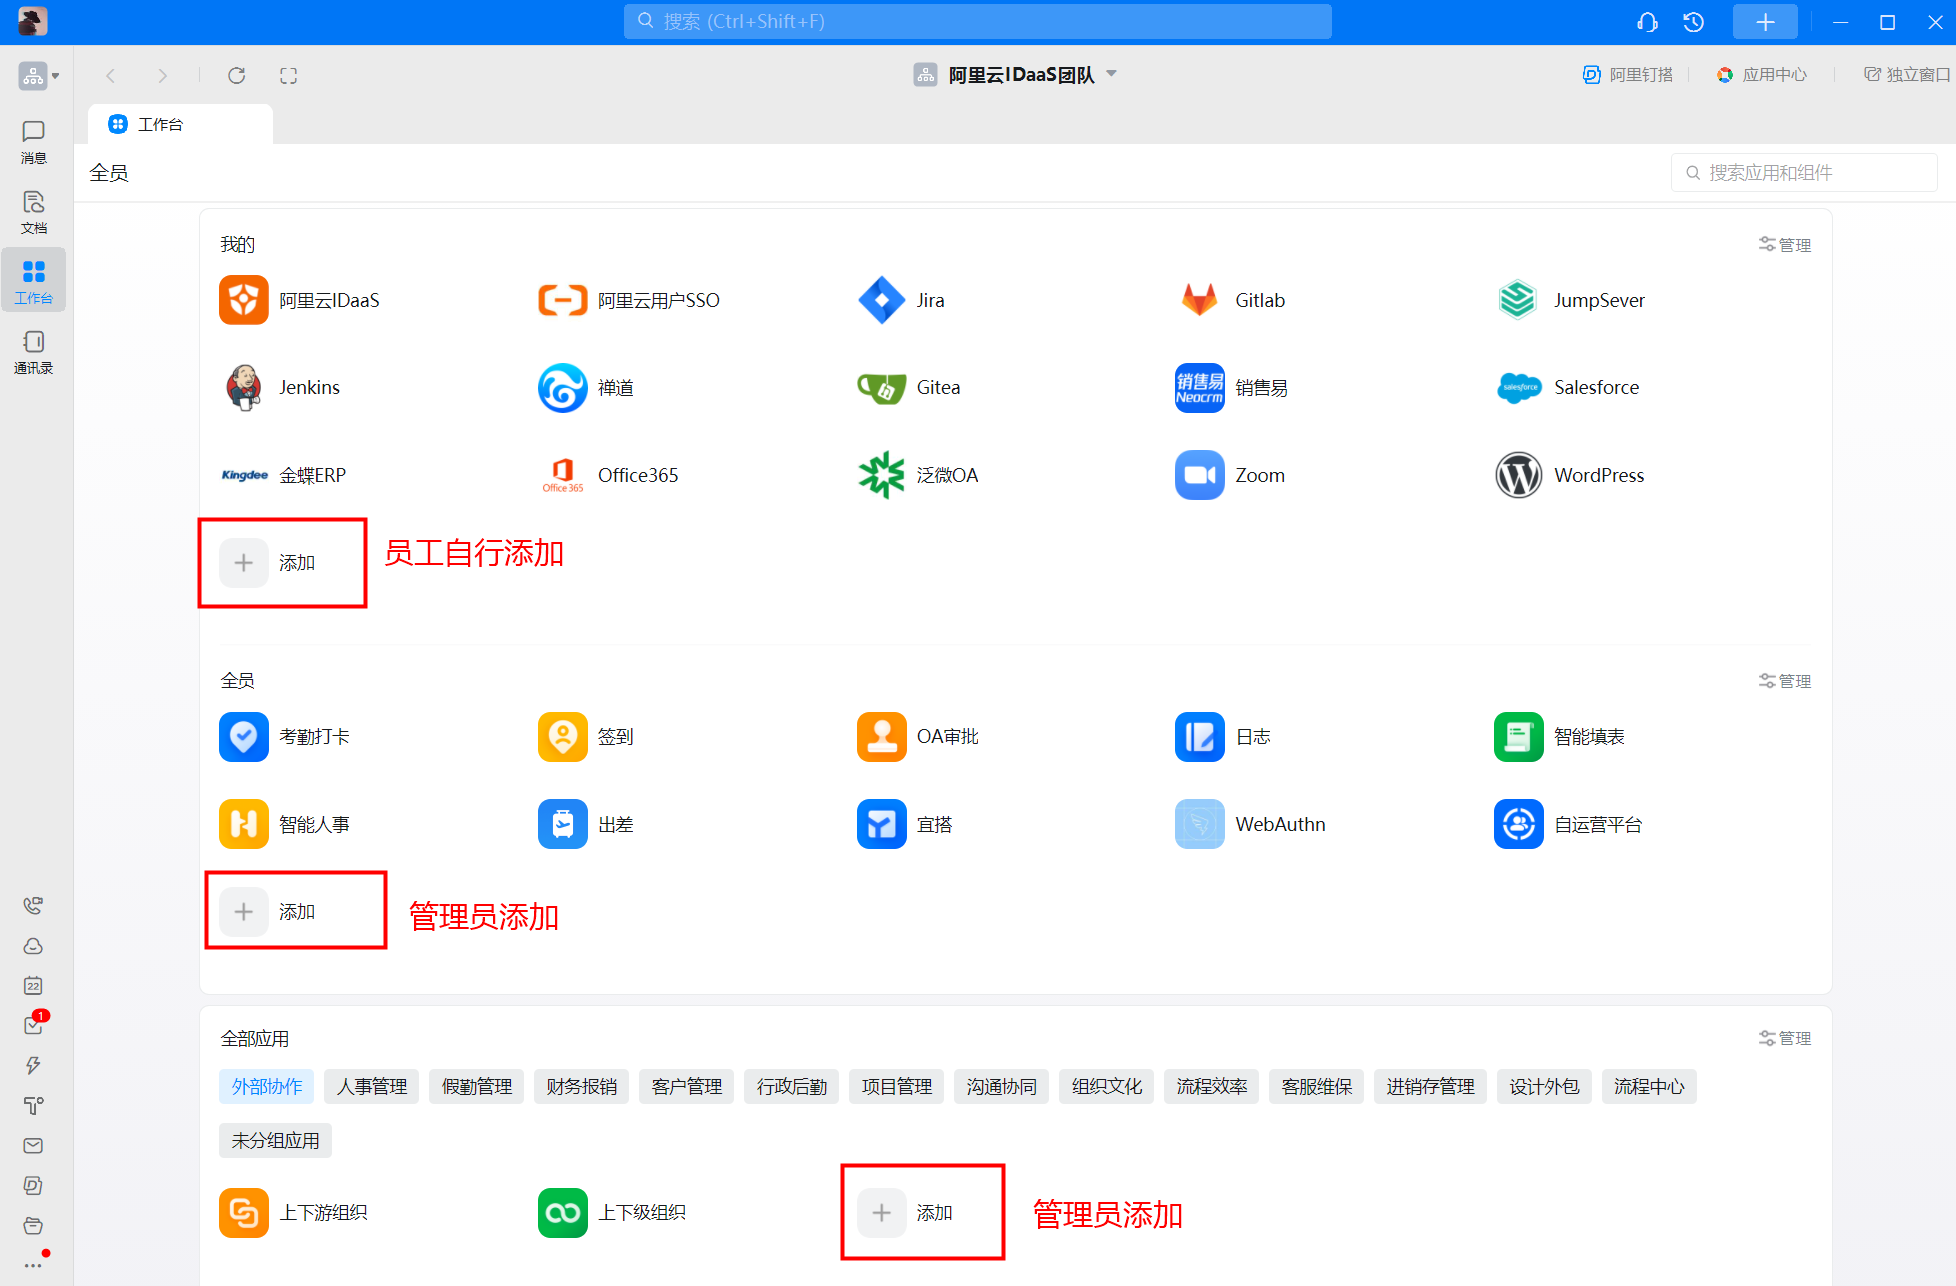1956x1286 pixels.
Task: Open the Office365 app
Action: coord(608,475)
